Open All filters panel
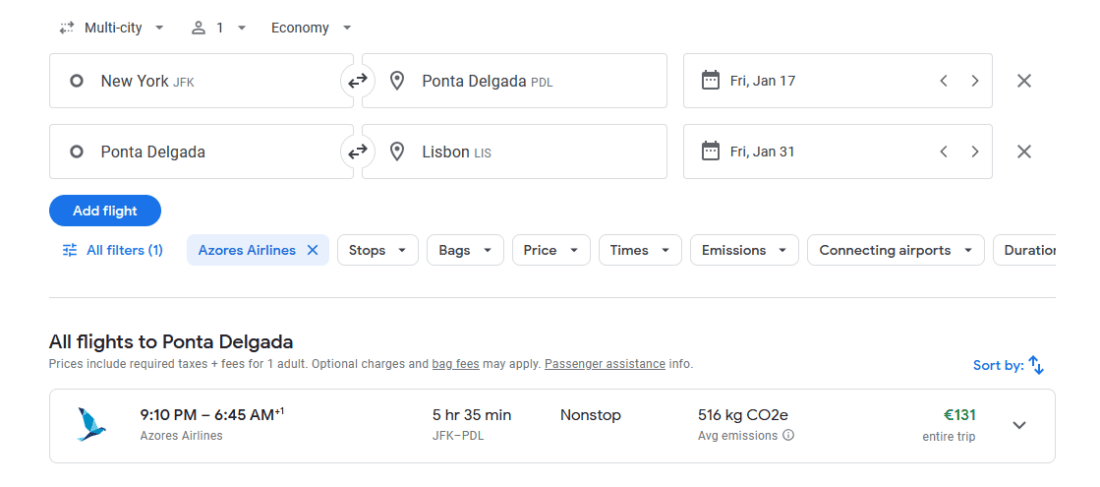This screenshot has height=487, width=1100. 112,250
